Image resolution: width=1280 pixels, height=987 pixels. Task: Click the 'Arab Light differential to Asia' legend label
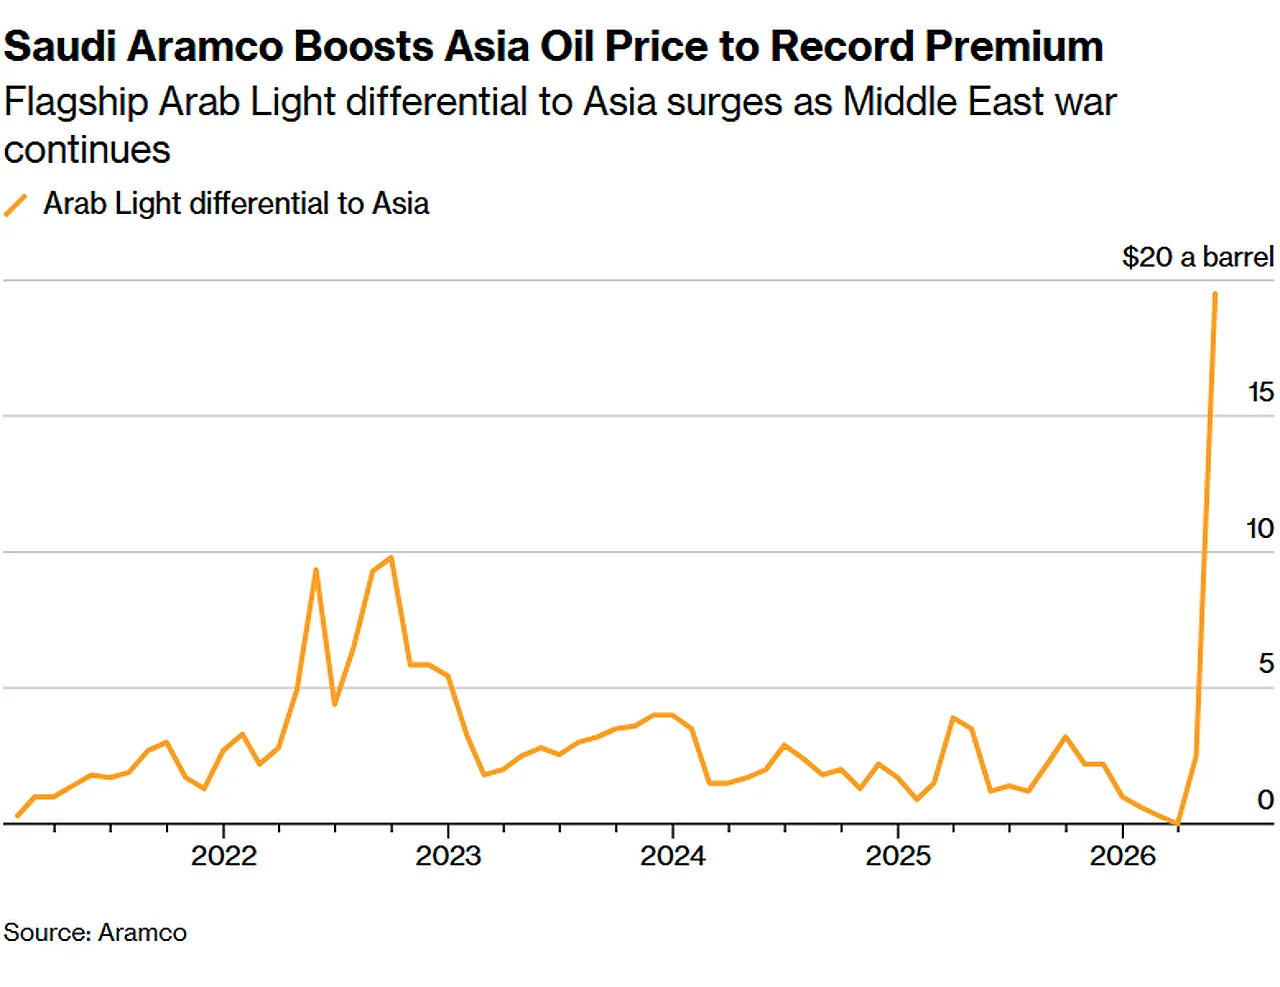click(236, 204)
